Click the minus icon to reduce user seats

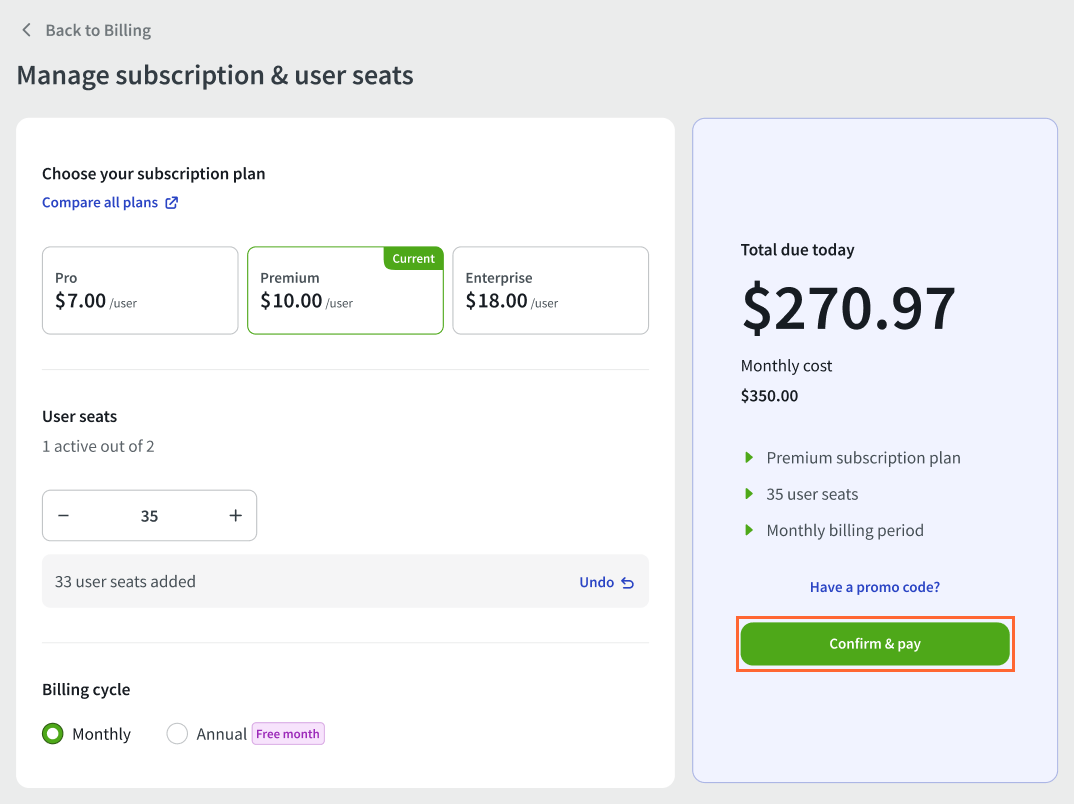click(x=63, y=515)
